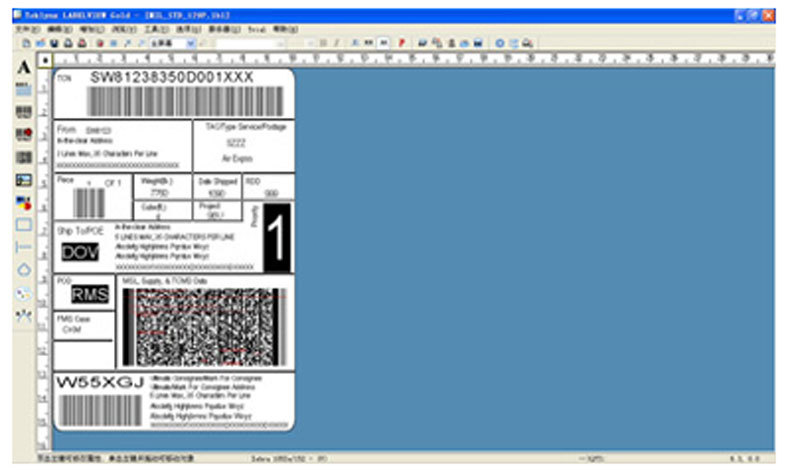This screenshot has width=790, height=472.
Task: Open the Data Source (数据源) menu
Action: pos(224,30)
